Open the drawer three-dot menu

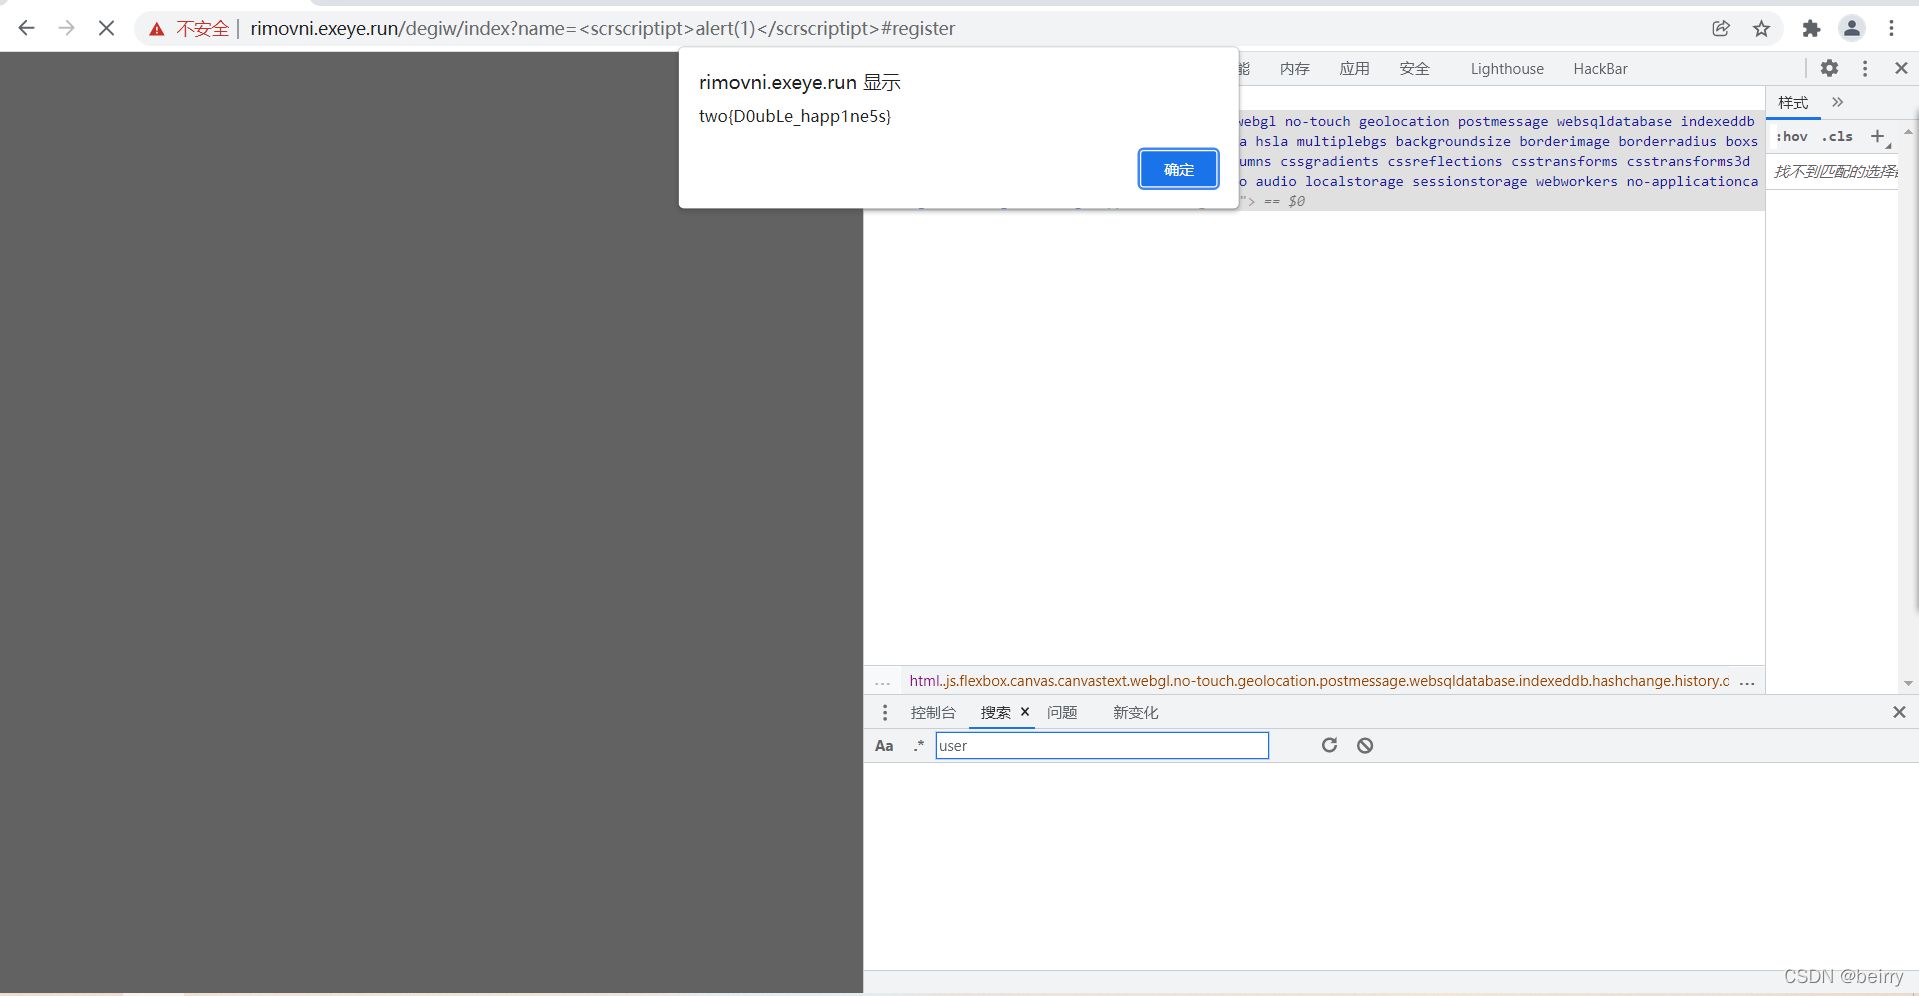(x=885, y=712)
